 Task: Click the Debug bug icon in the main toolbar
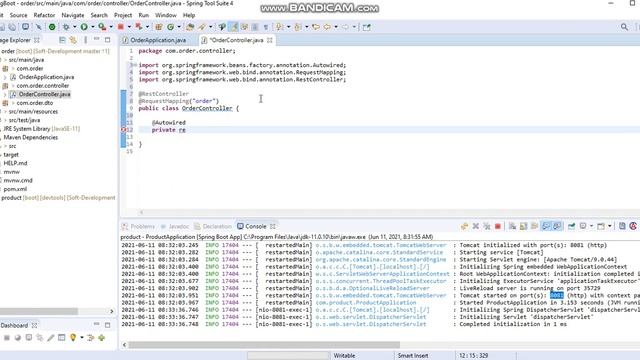click(x=66, y=27)
